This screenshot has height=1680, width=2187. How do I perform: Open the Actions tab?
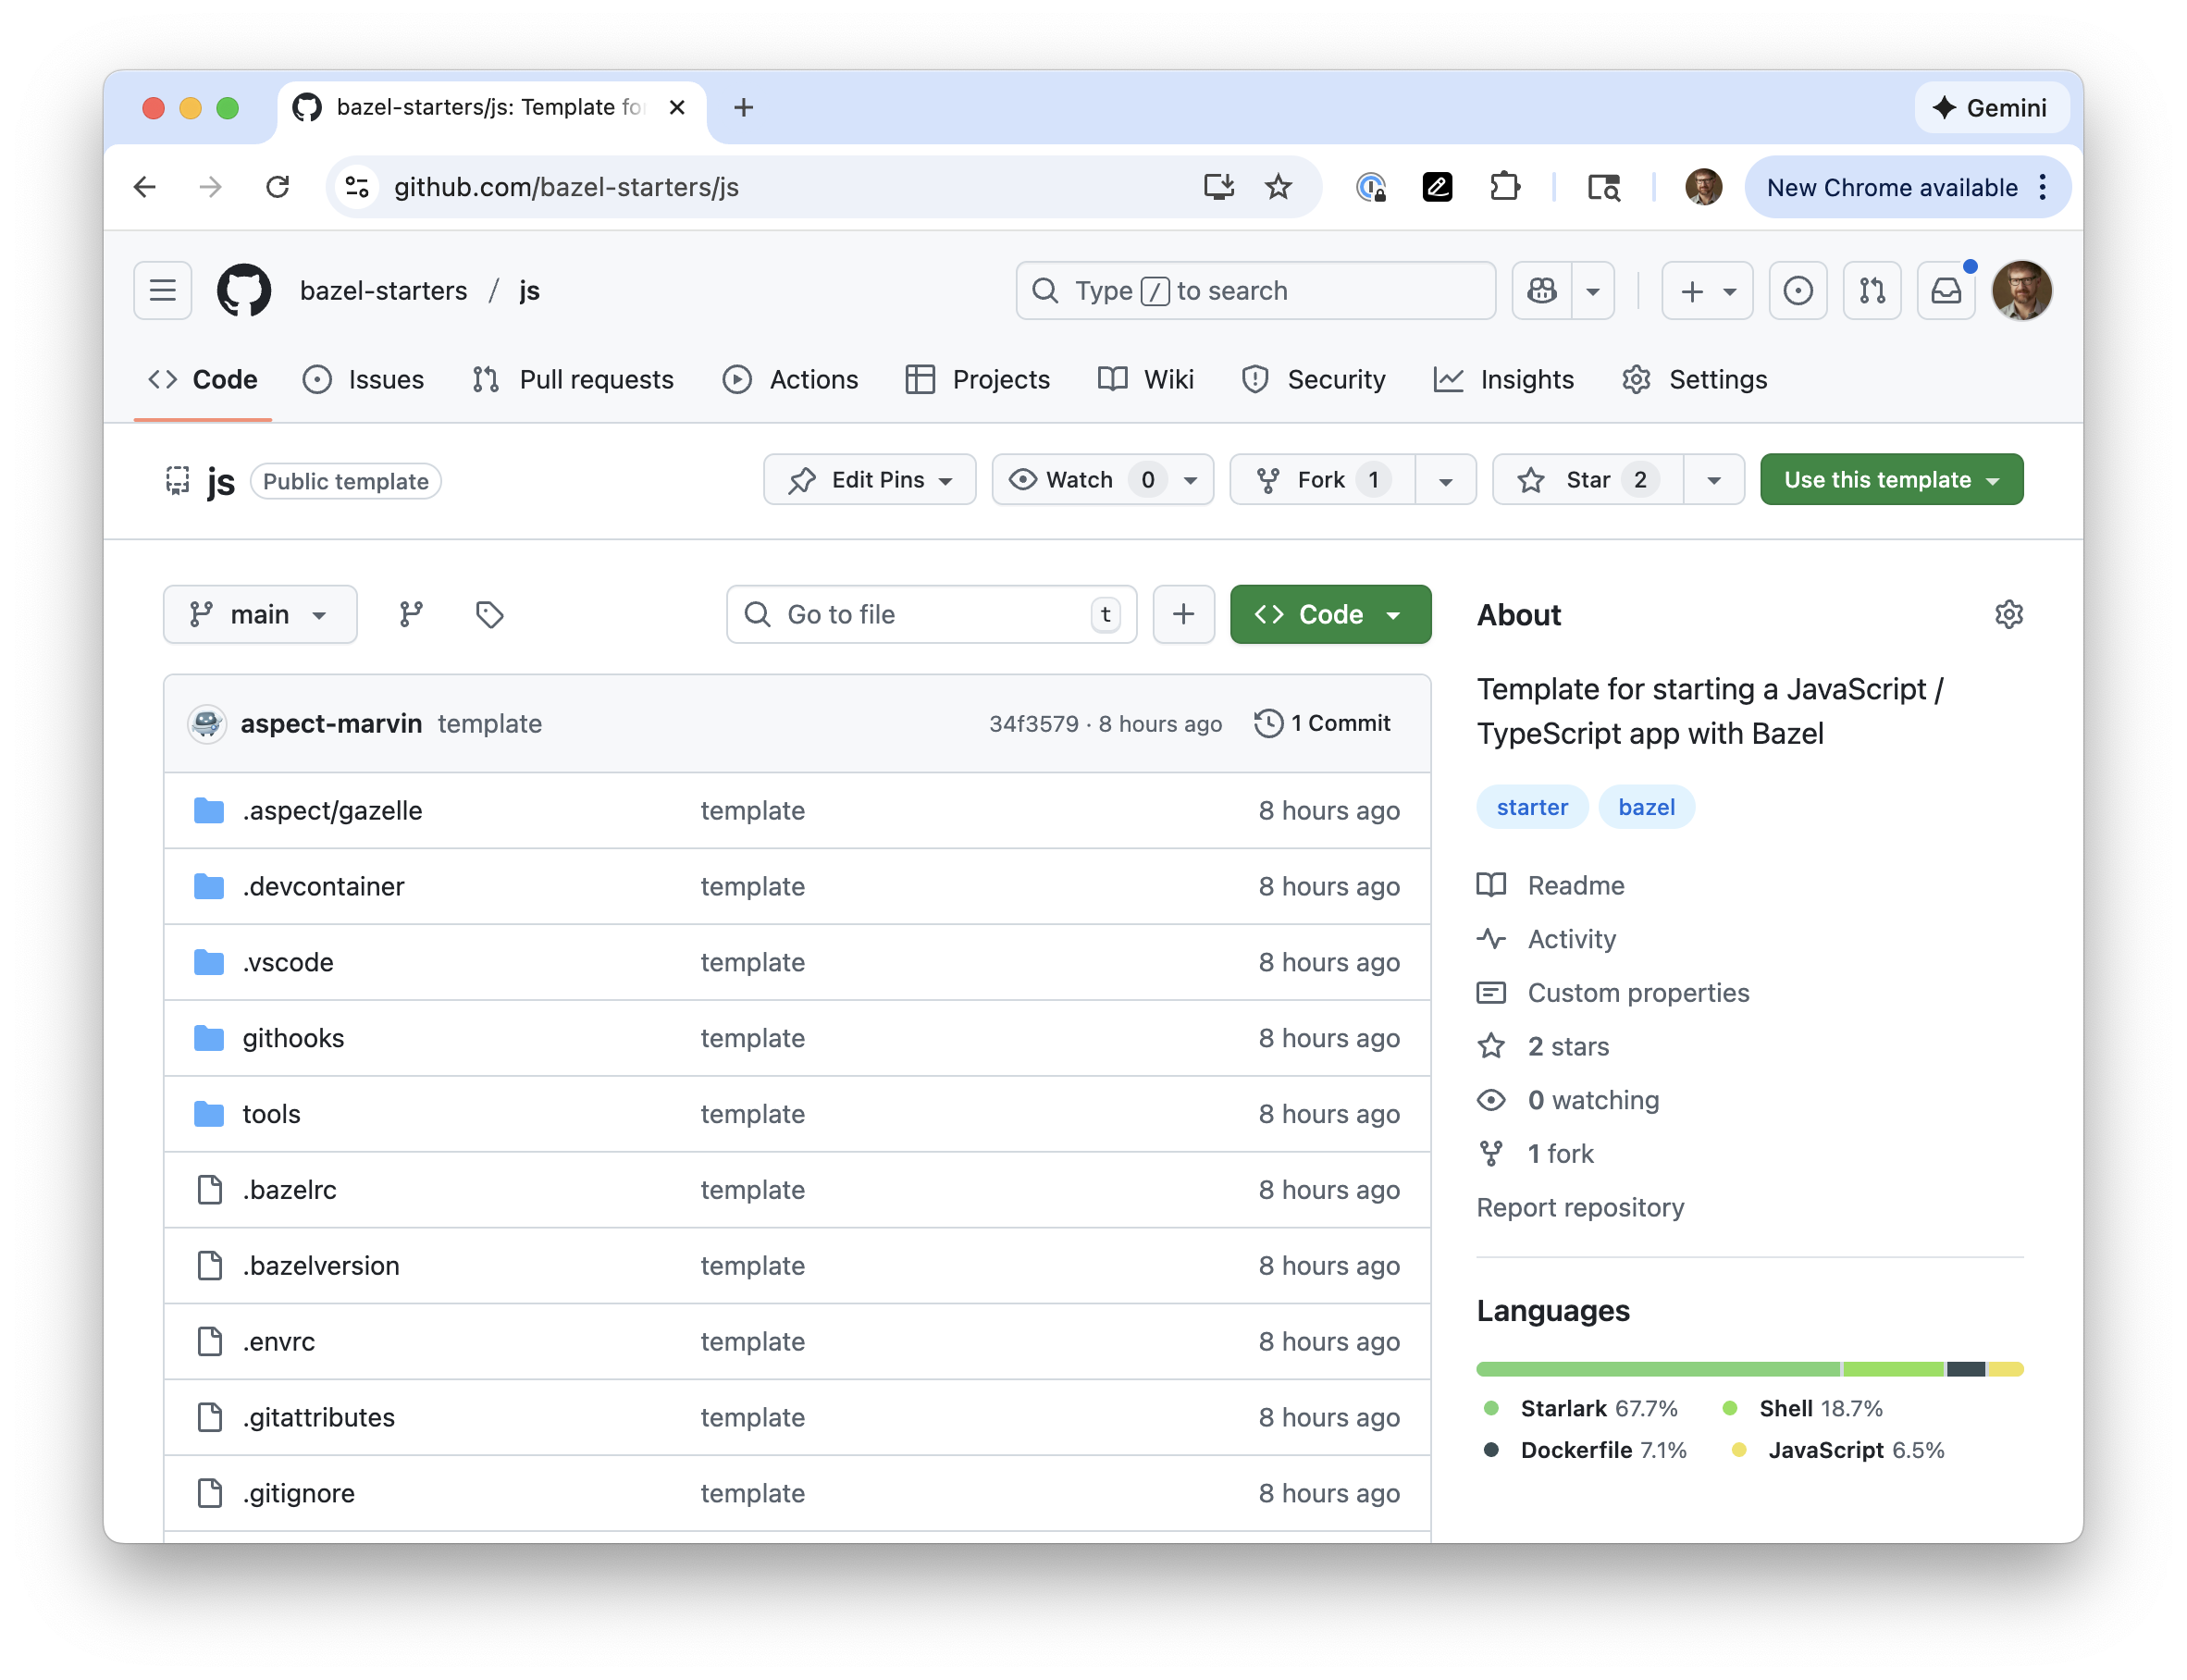pos(790,380)
